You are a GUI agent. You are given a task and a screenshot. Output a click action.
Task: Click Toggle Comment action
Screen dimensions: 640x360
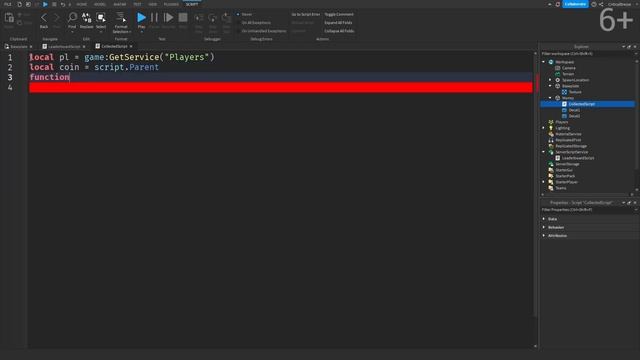click(x=339, y=14)
